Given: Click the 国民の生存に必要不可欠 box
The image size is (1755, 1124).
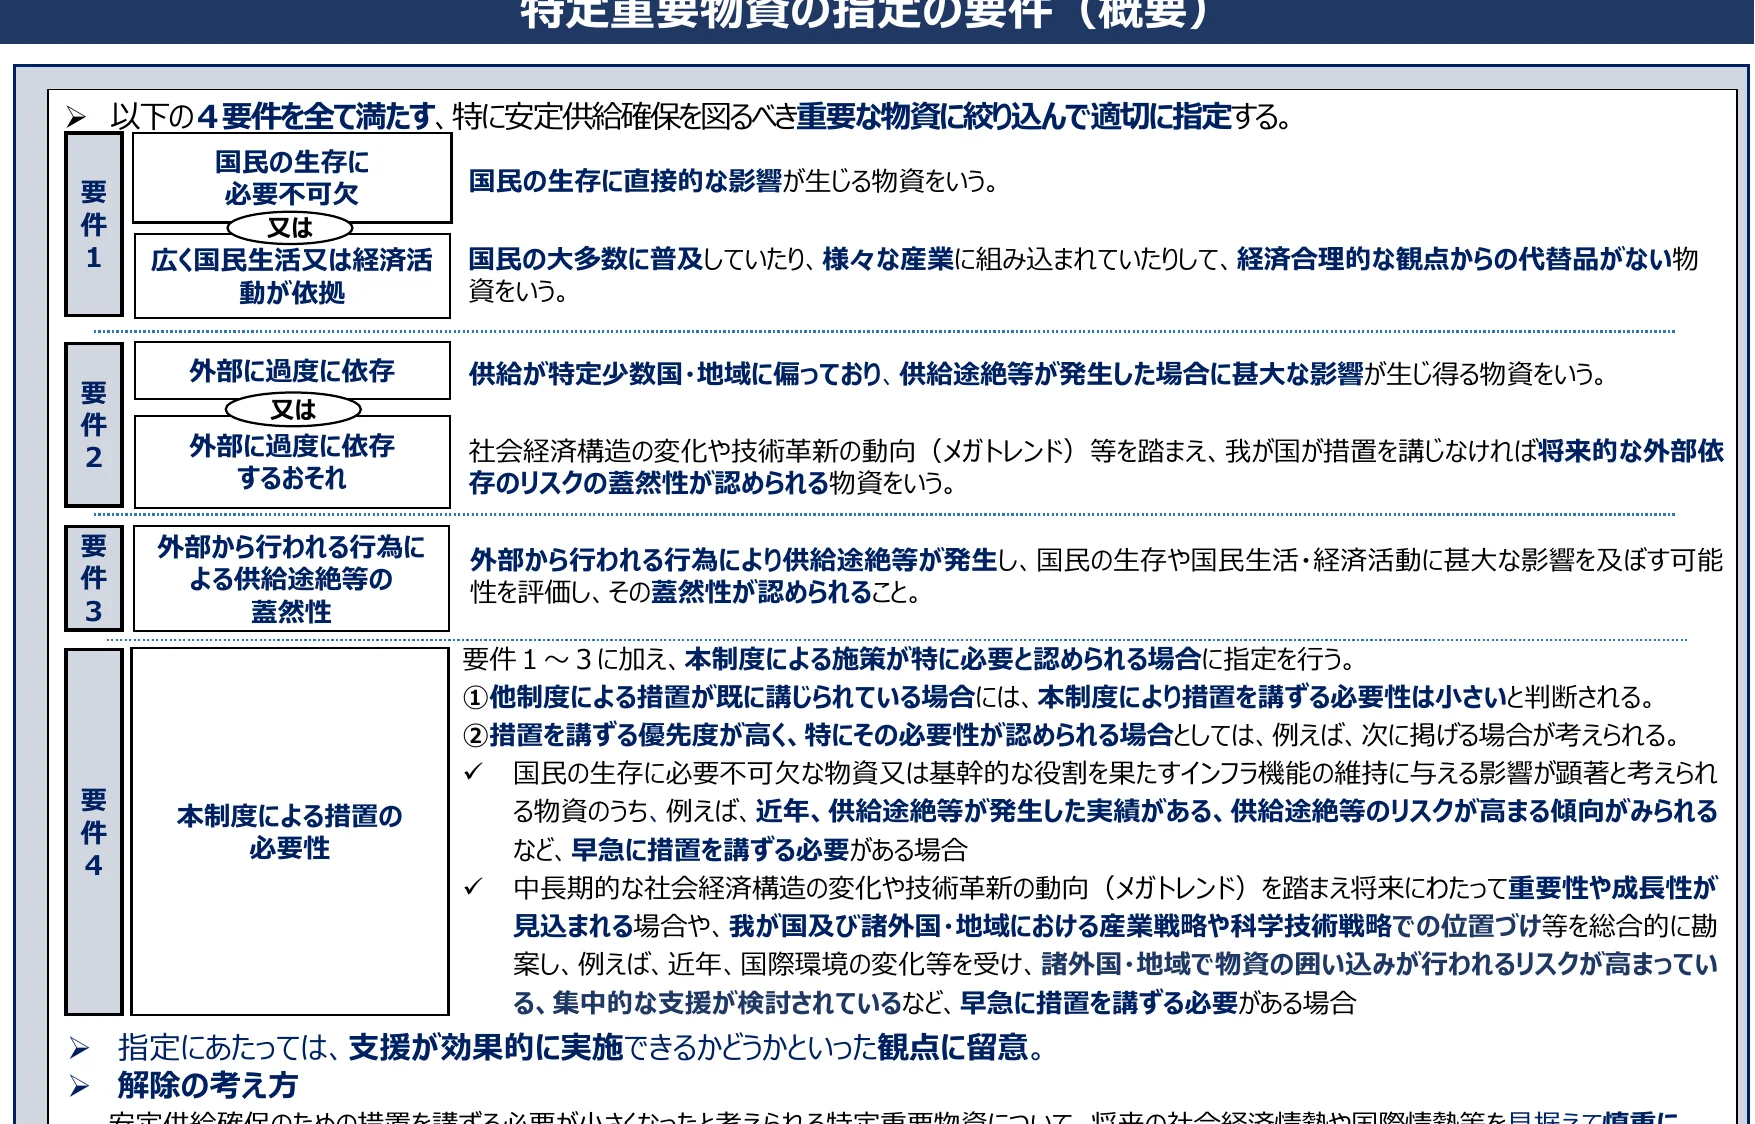Looking at the screenshot, I should (x=292, y=177).
